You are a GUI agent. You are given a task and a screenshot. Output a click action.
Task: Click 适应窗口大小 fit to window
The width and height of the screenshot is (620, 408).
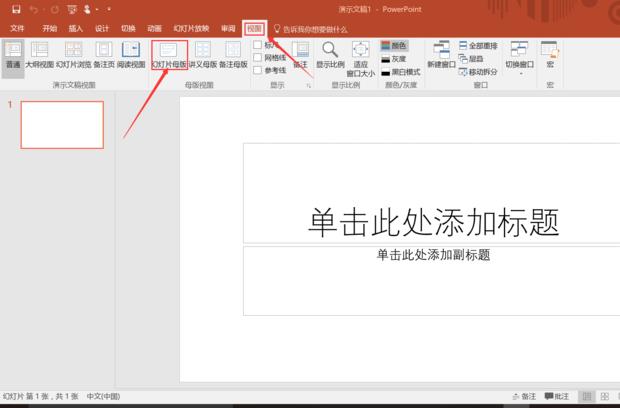360,56
